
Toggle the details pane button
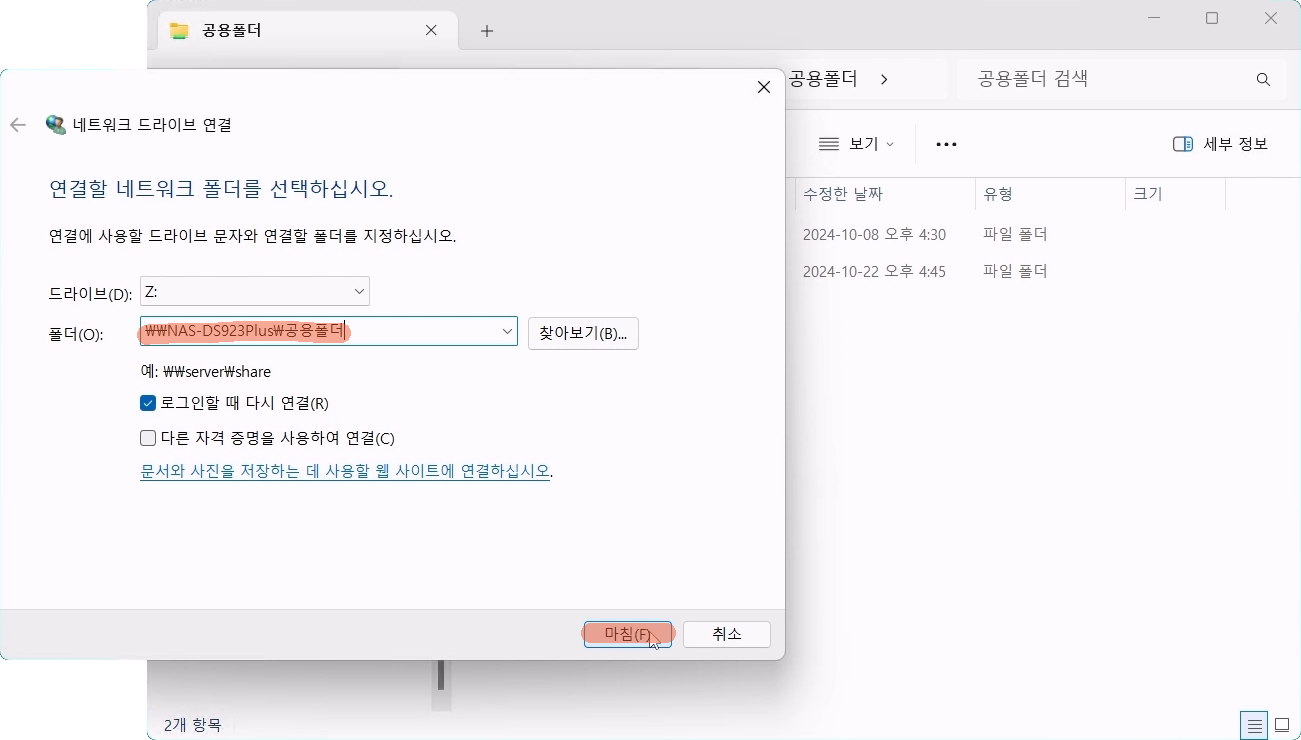coord(1220,144)
